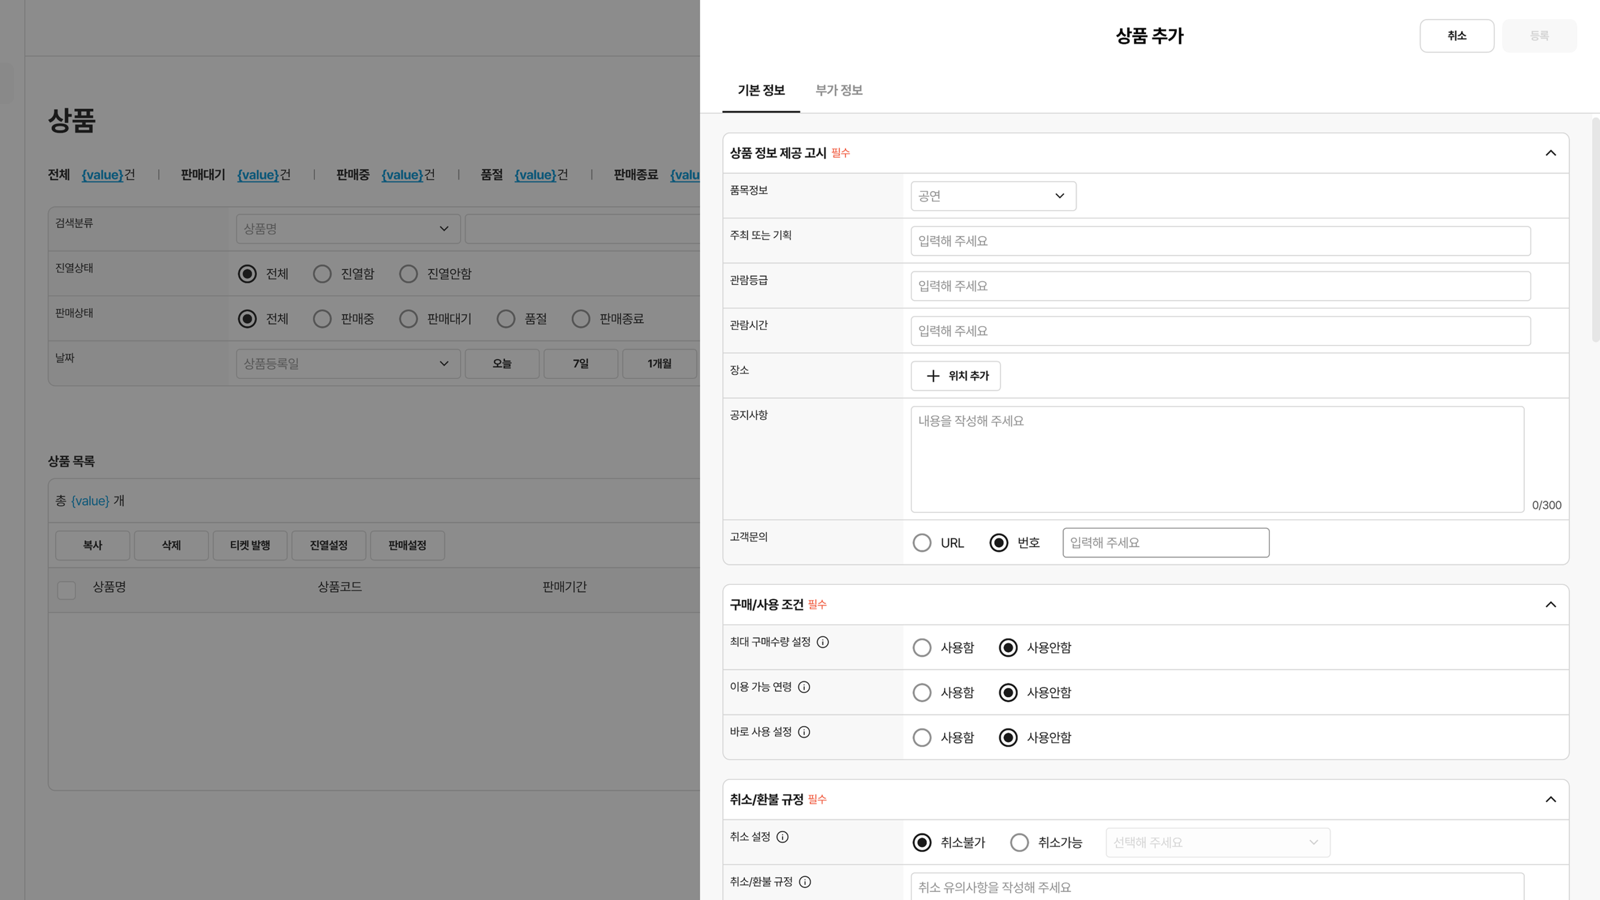Select the URL radio for 고객문의

point(922,543)
